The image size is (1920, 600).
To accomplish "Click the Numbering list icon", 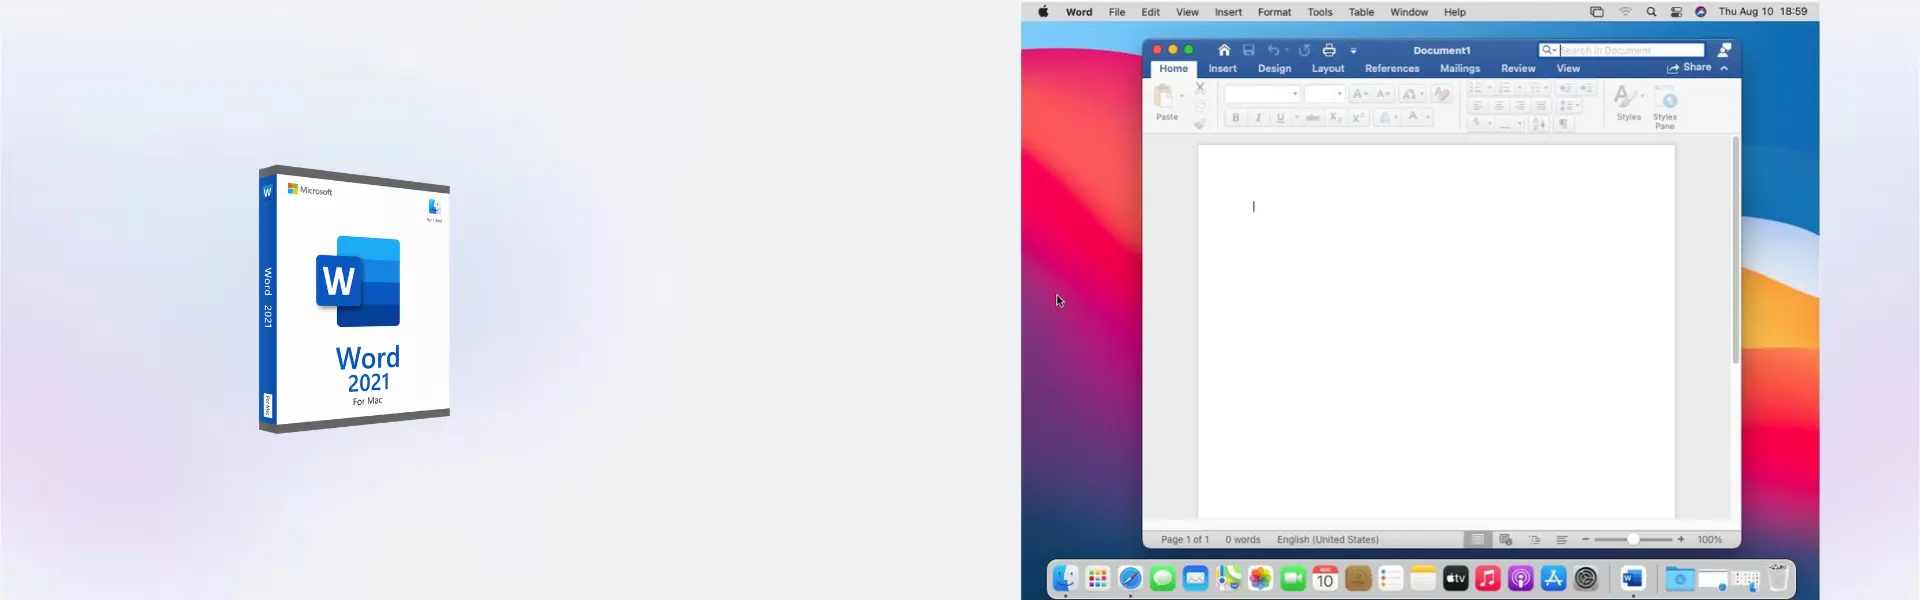I will click(1504, 88).
